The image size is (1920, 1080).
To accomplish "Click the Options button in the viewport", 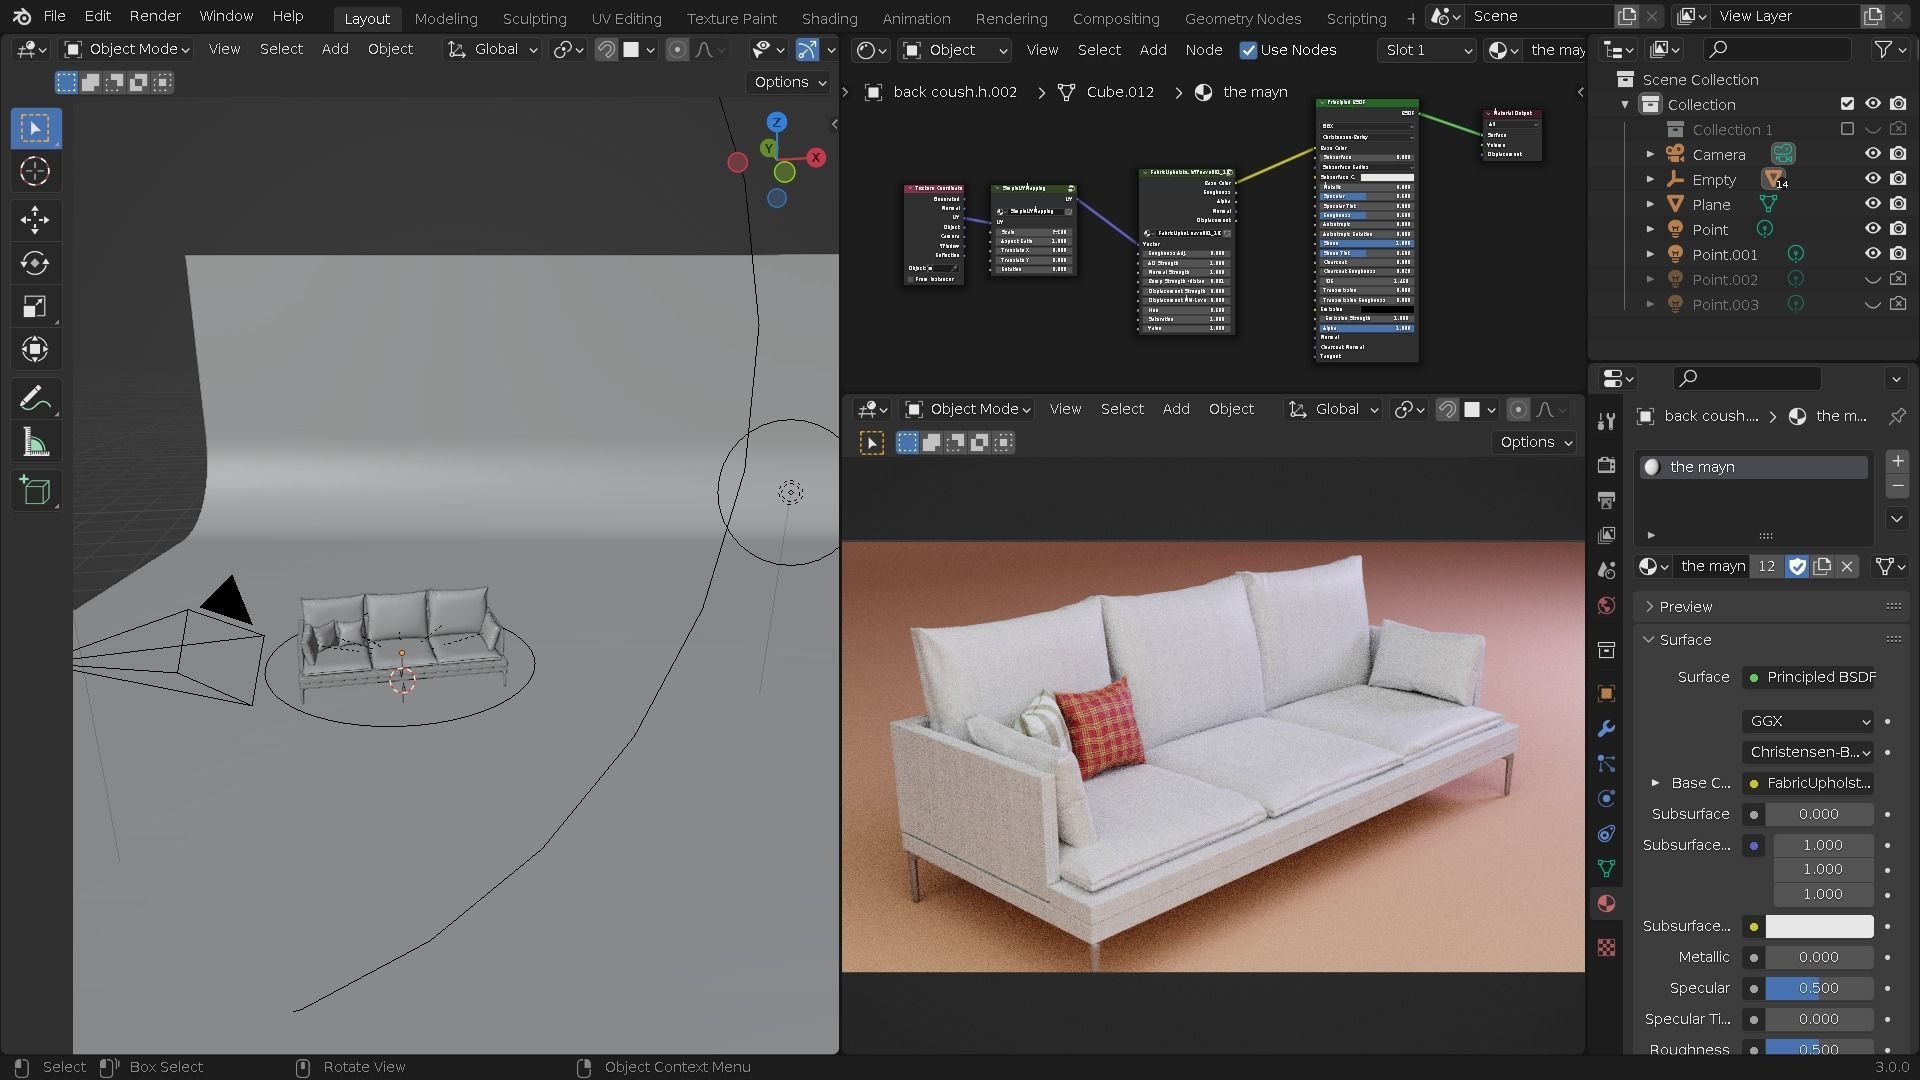I will pos(787,82).
